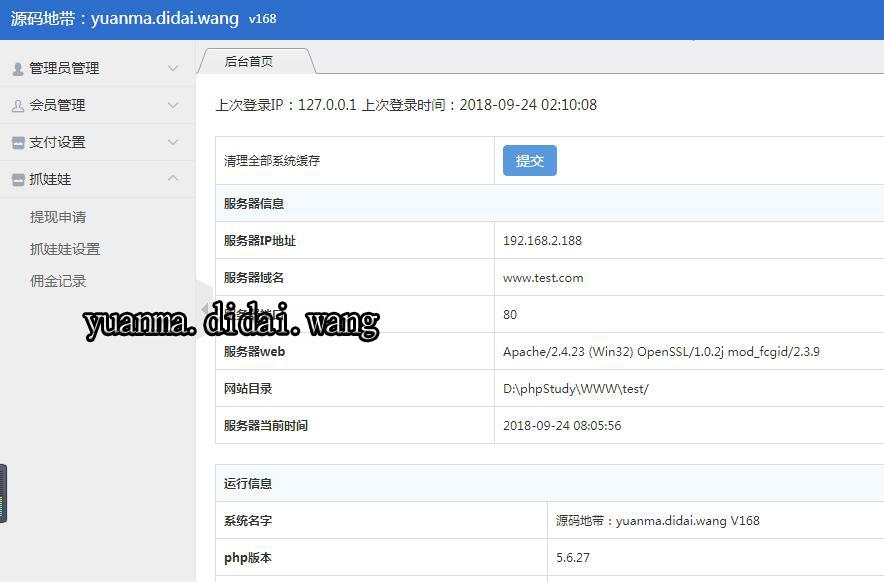Screen dimensions: 884x582
Task: Click the 会员管理 user outline icon
Action: [18, 106]
